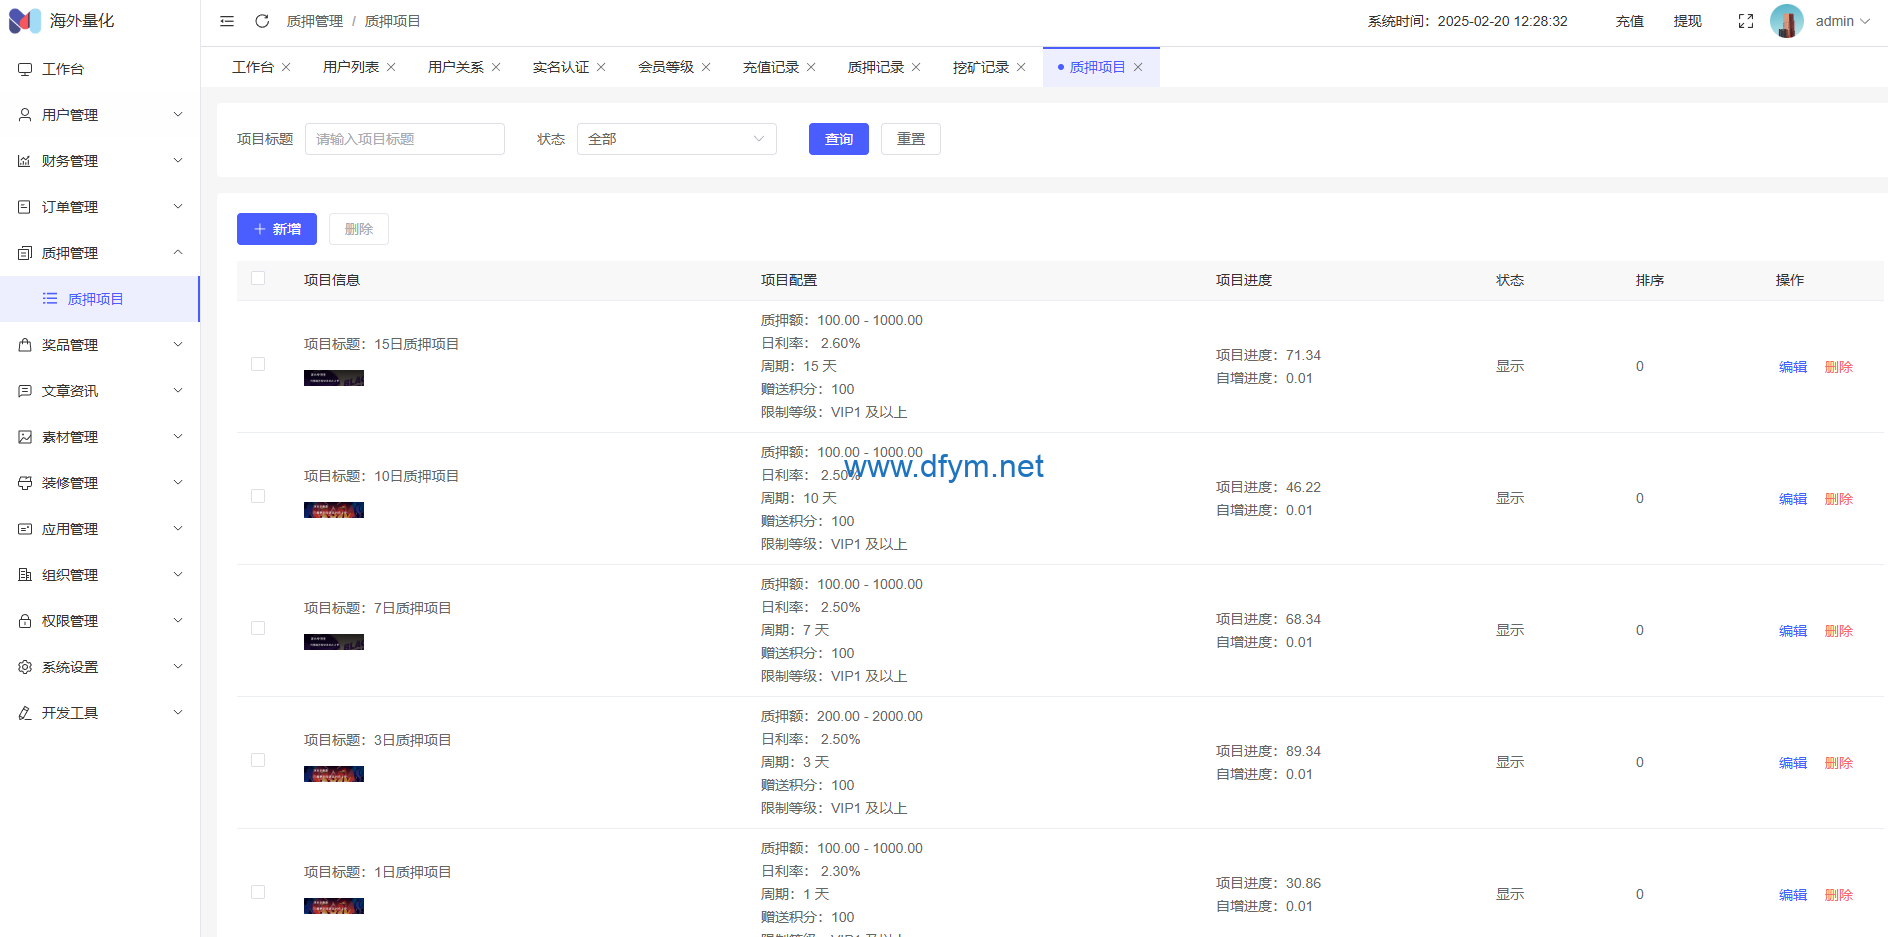This screenshot has height=937, width=1888.
Task: Close the 工作台 tab
Action: pos(286,67)
